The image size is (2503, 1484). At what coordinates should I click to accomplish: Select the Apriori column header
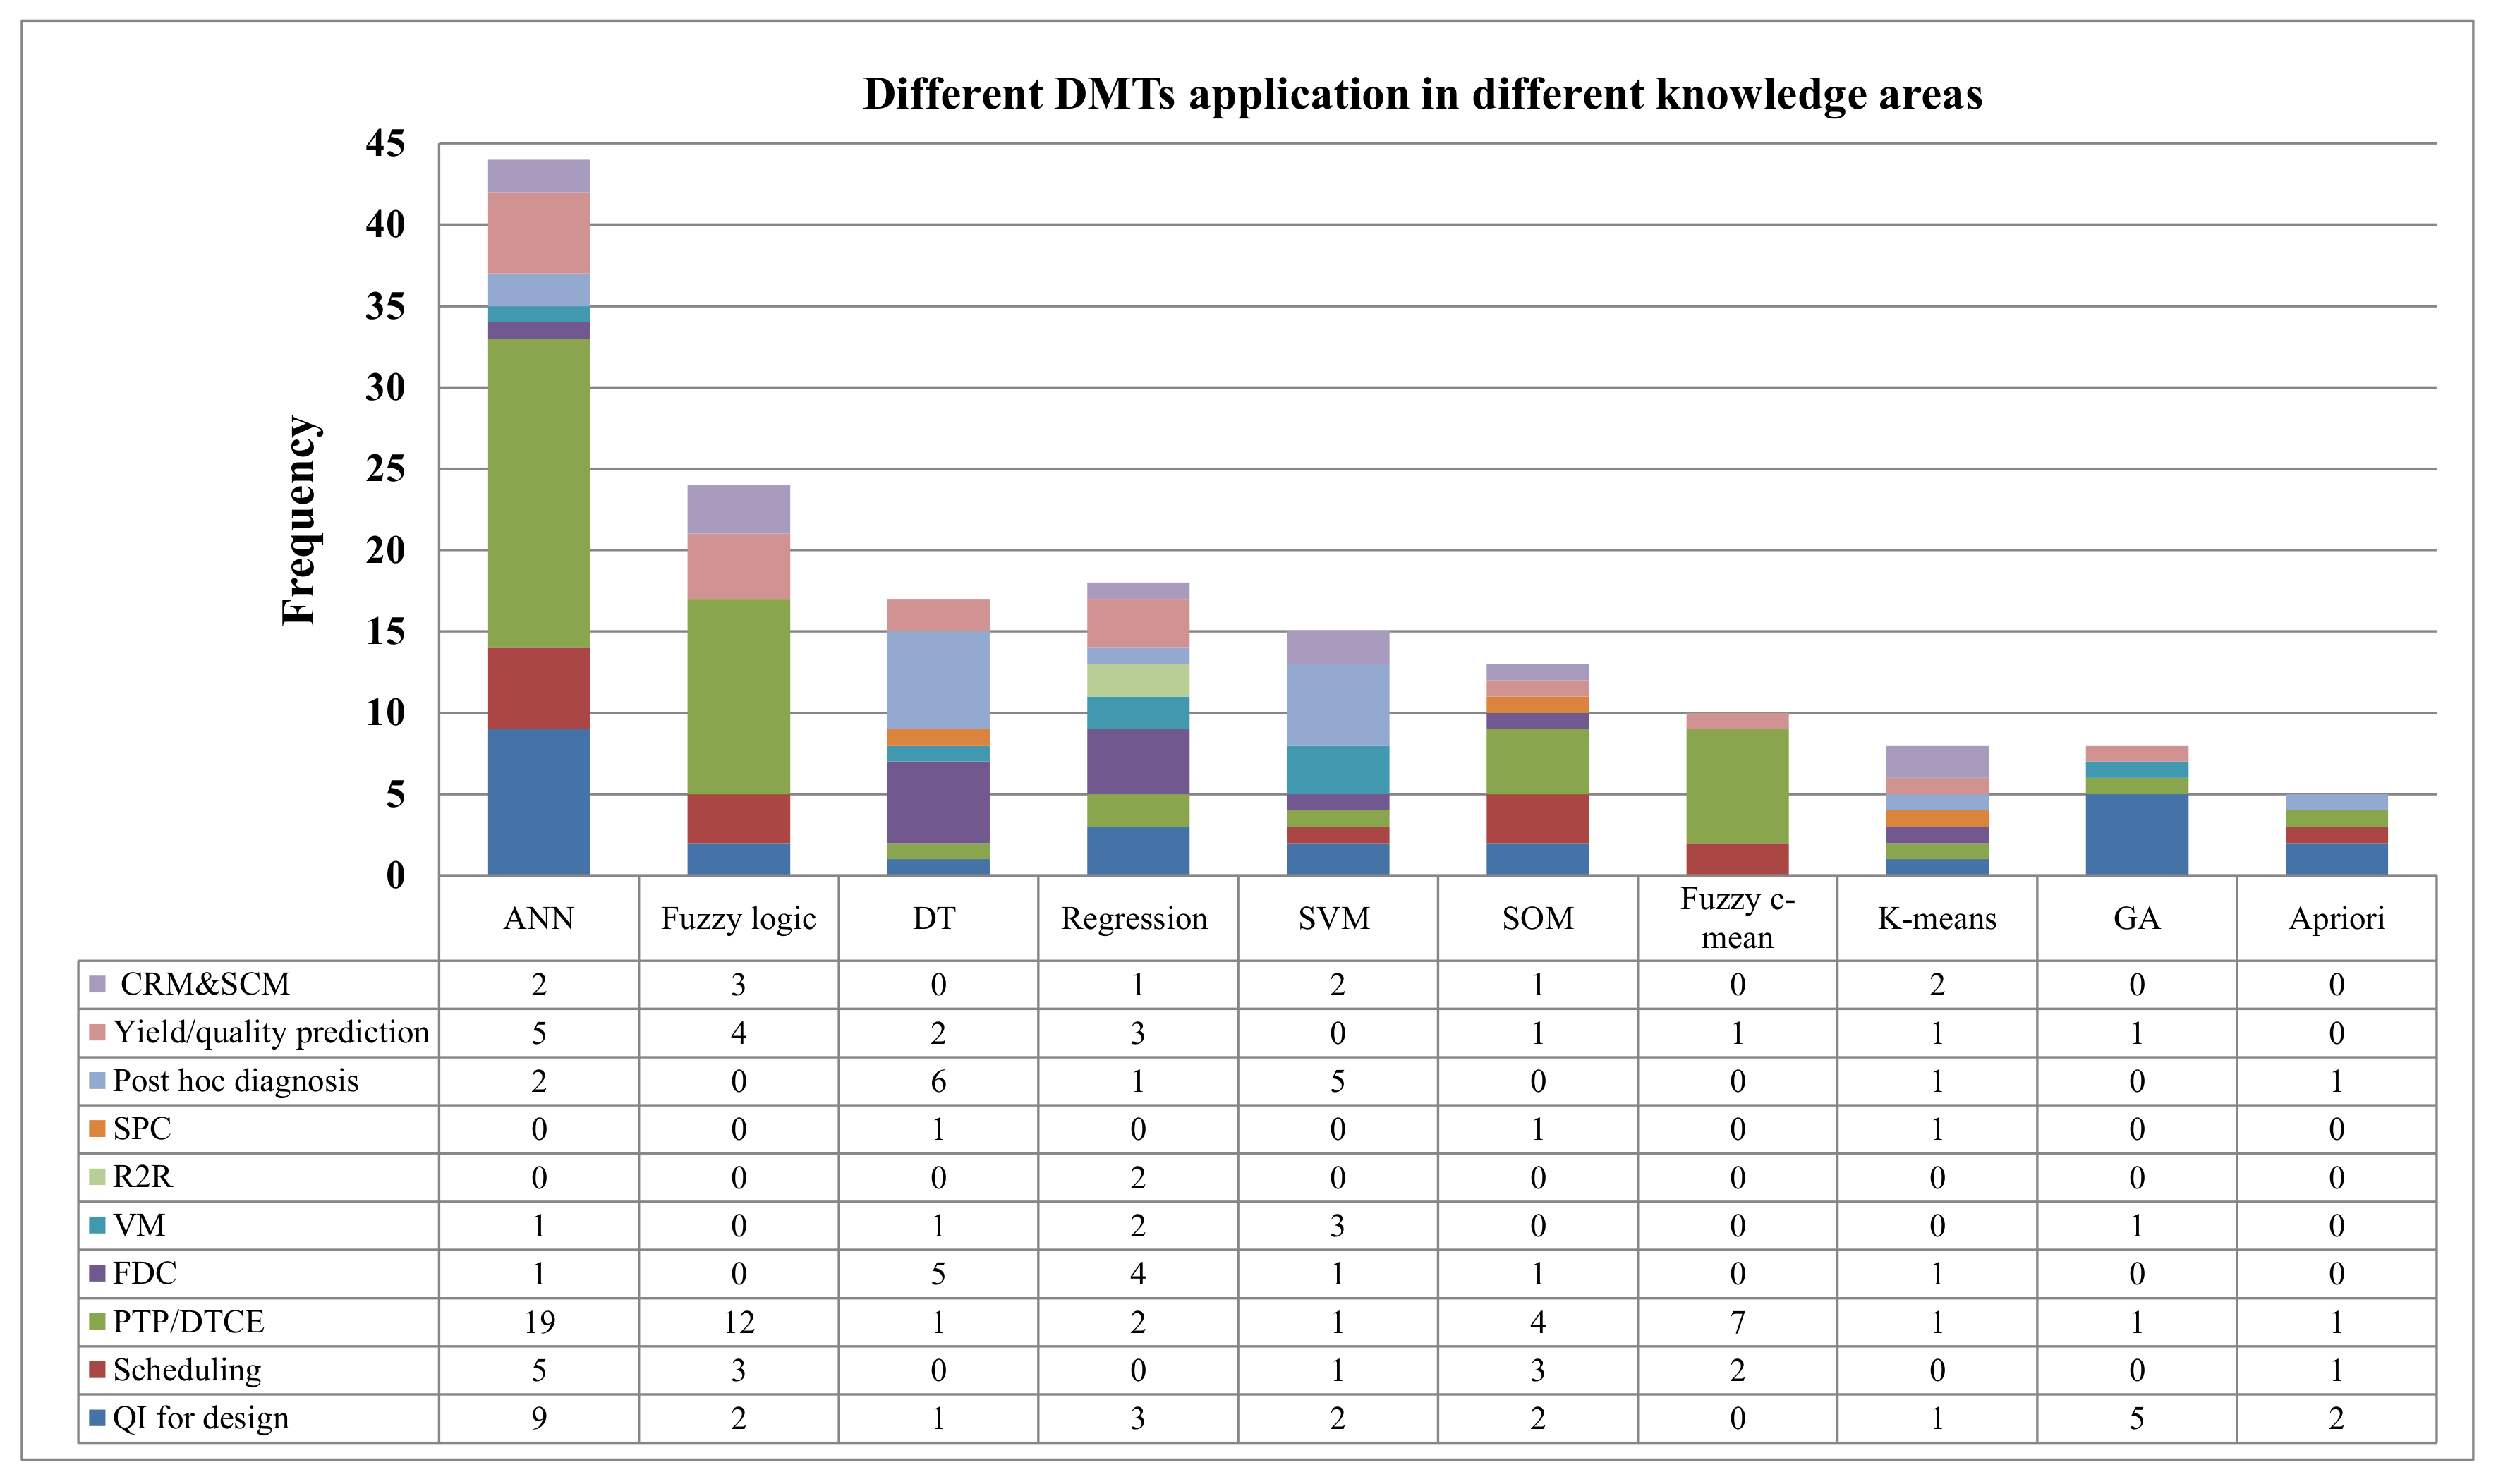tap(2337, 918)
